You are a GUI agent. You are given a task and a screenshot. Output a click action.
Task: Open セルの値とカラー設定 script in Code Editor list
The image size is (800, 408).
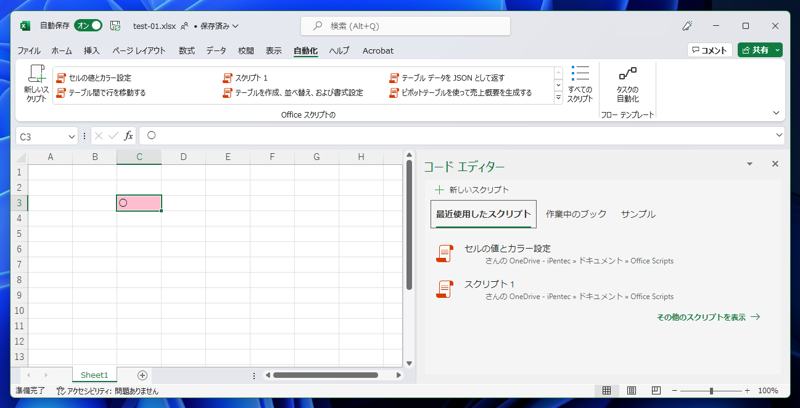555,253
